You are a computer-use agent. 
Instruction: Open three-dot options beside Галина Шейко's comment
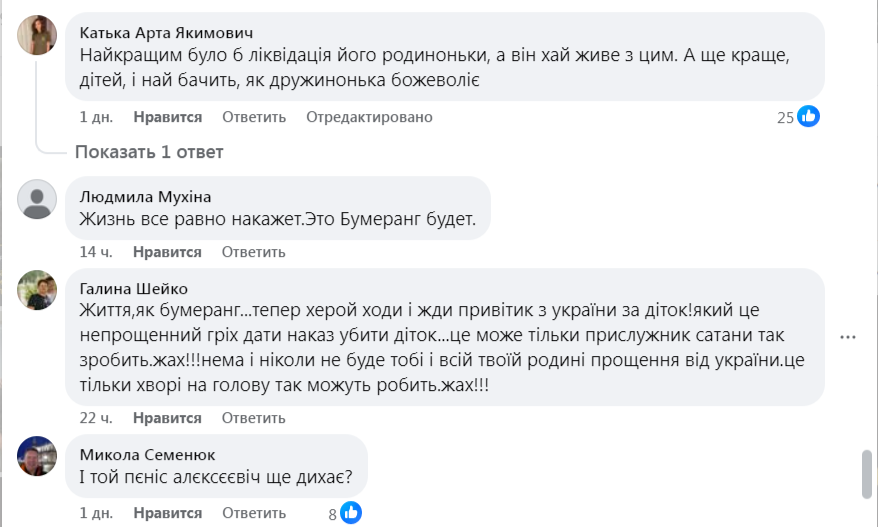coord(848,337)
